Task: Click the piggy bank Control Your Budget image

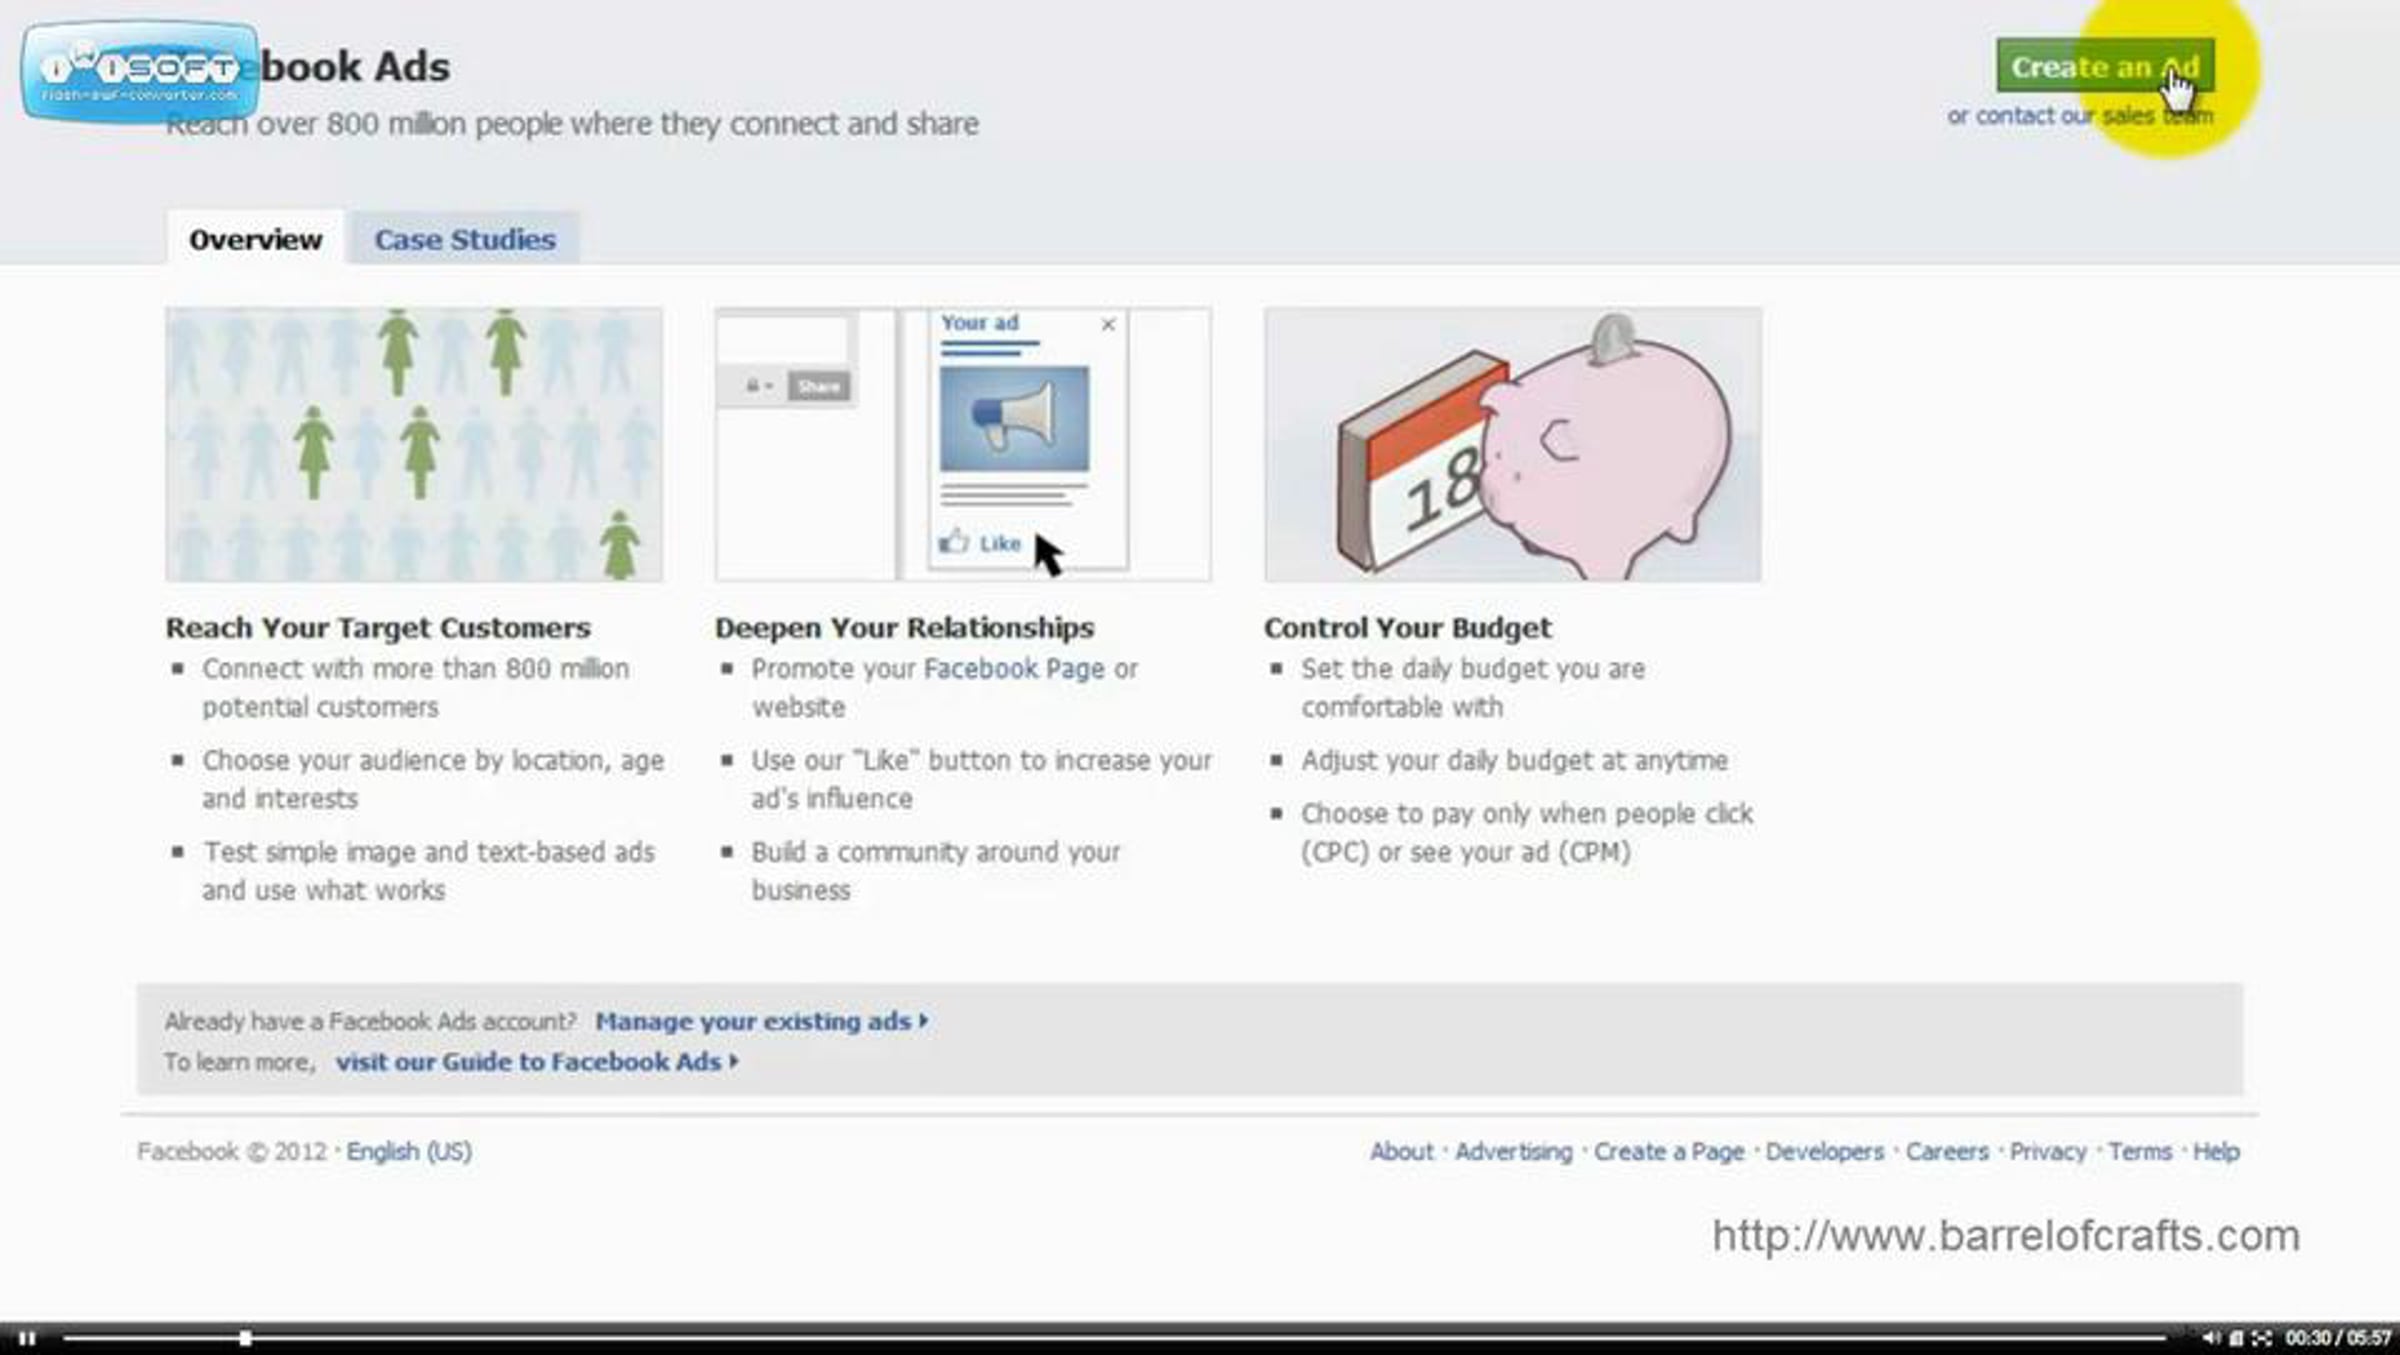Action: [x=1512, y=444]
